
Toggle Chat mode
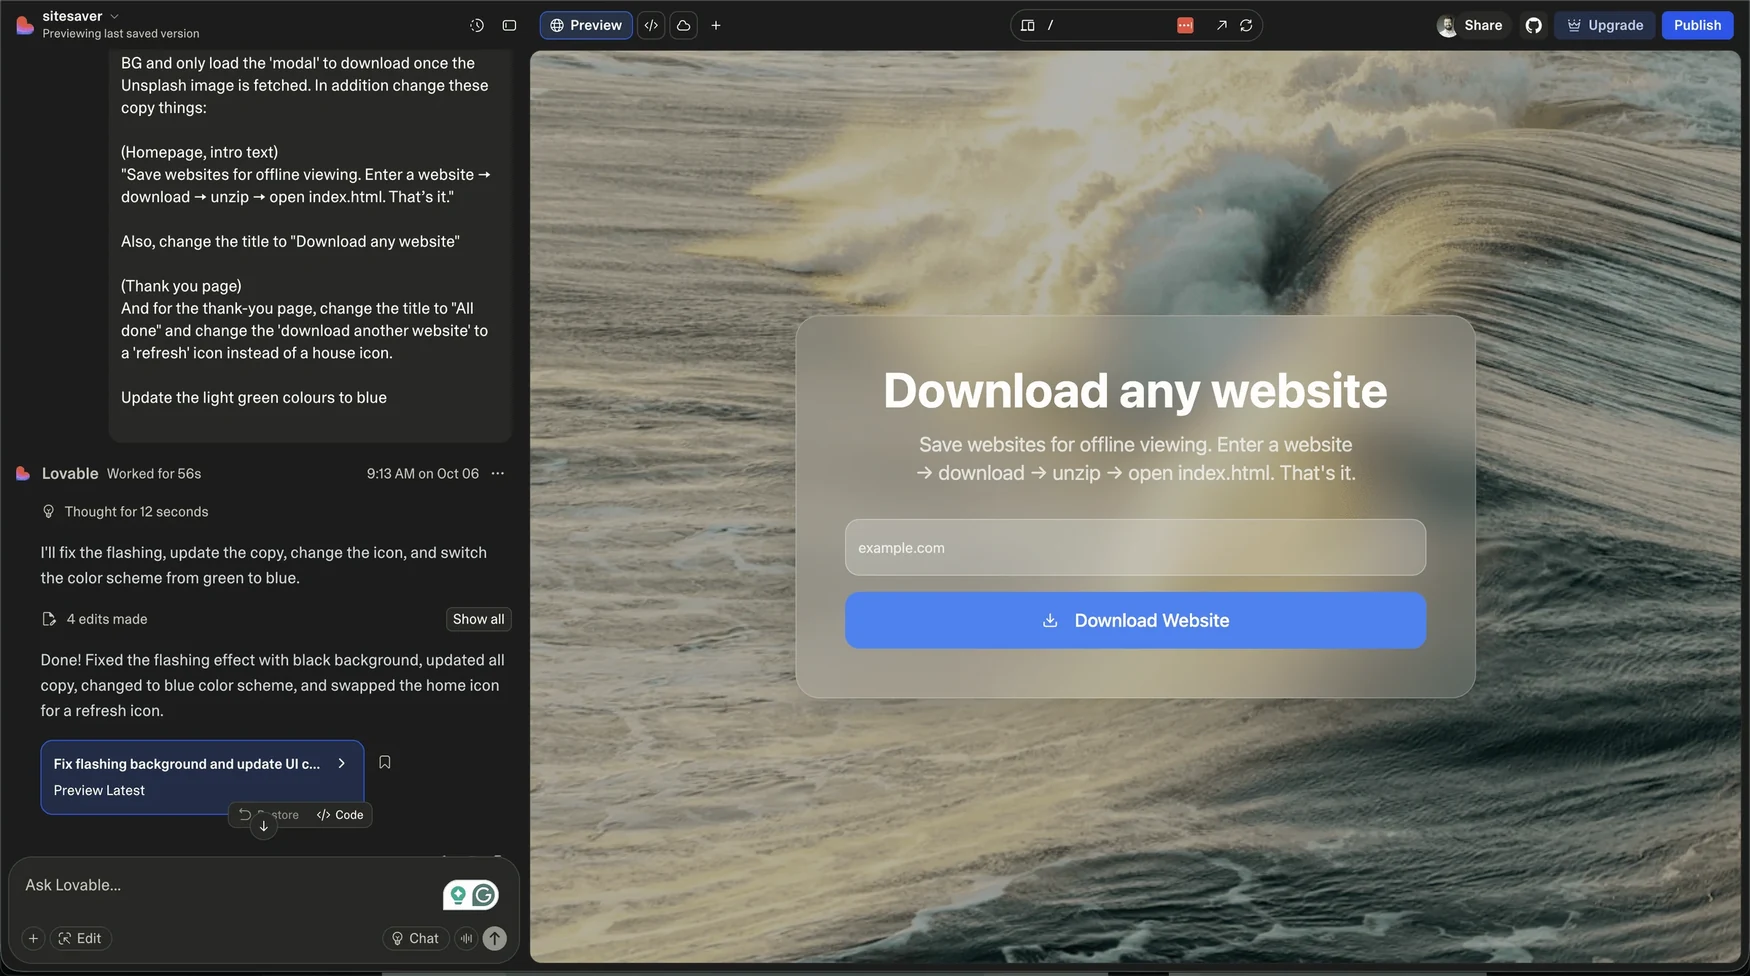click(415, 938)
